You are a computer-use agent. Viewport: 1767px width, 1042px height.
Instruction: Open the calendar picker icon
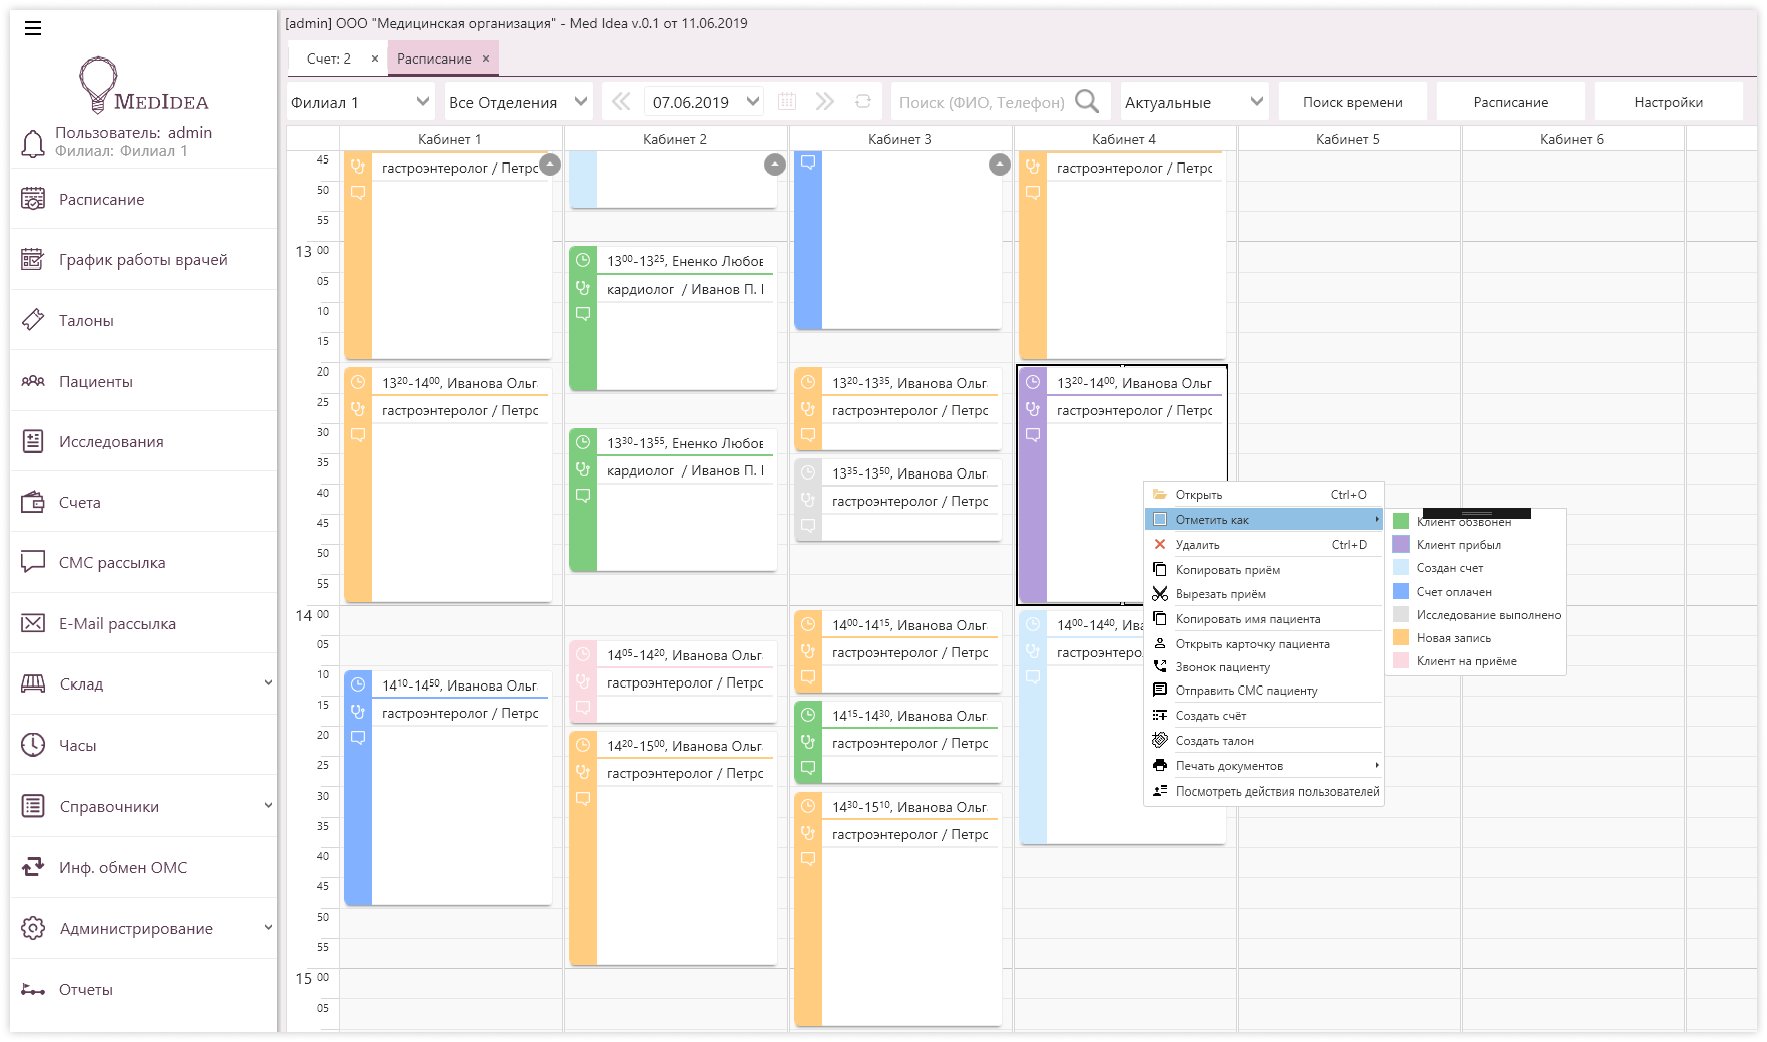tap(787, 101)
